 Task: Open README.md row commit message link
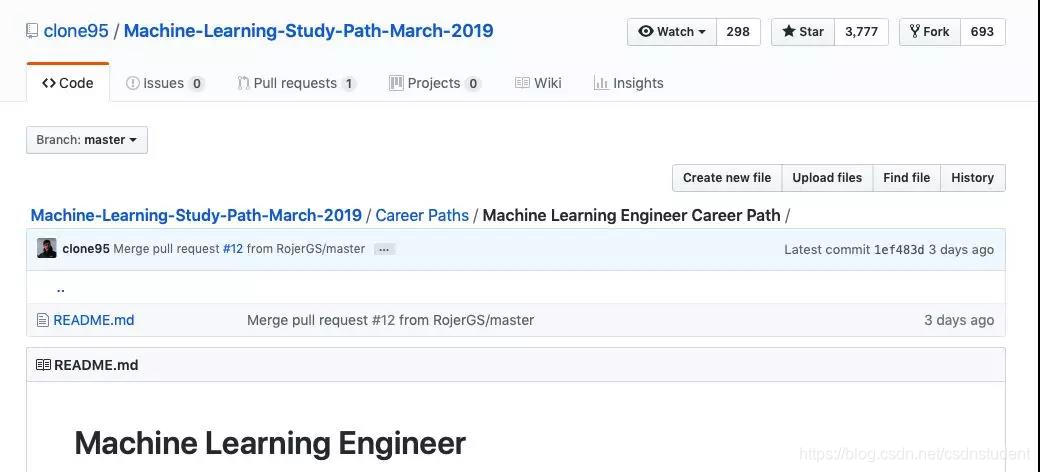pyautogui.click(x=391, y=320)
